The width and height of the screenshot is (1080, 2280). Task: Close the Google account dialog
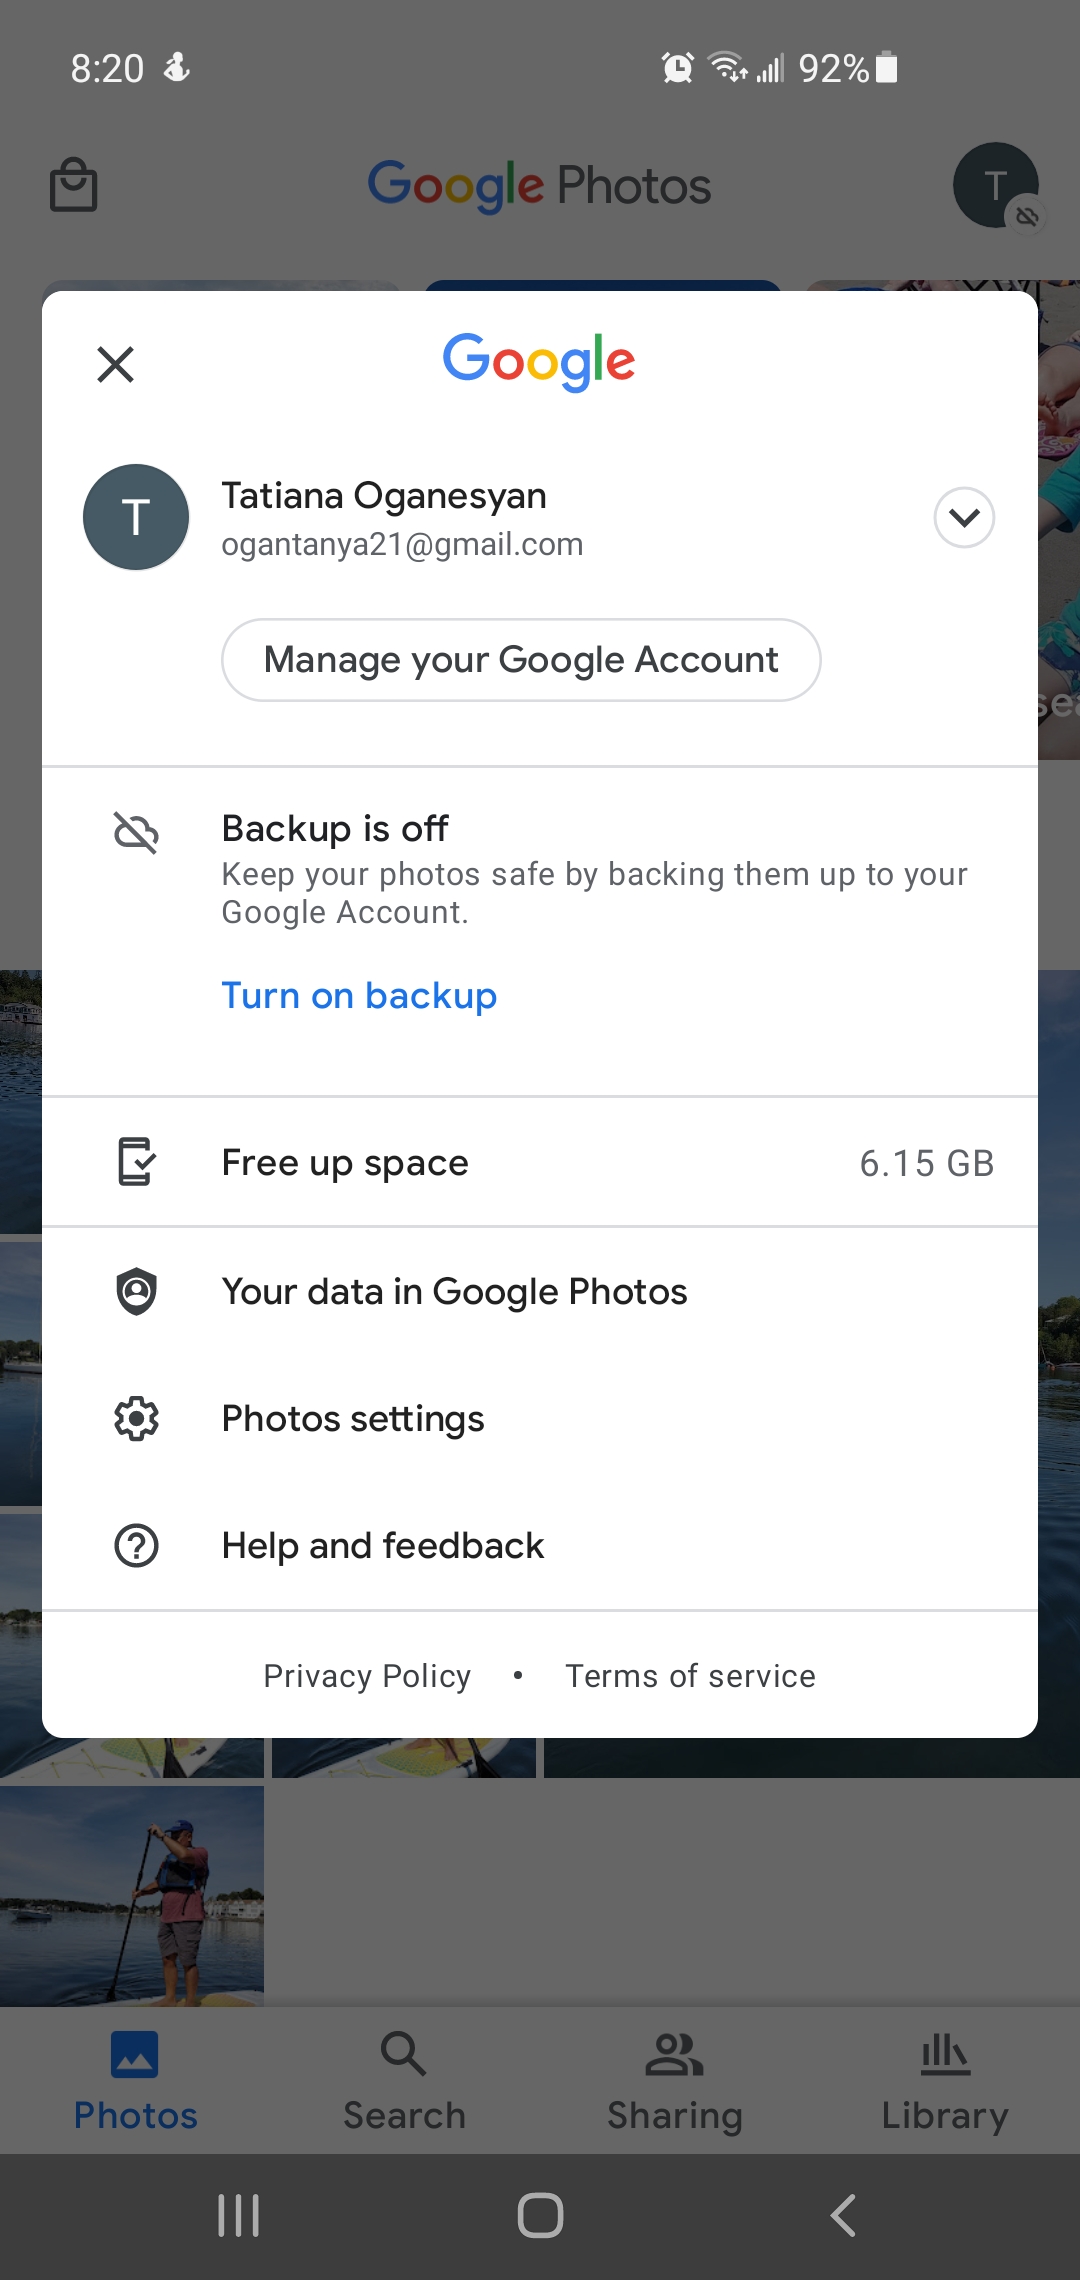coord(115,364)
